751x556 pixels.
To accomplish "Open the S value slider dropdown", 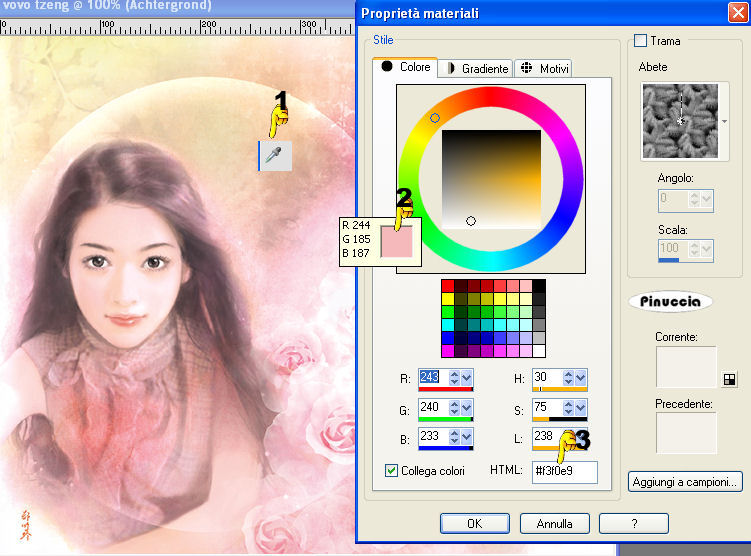I will pyautogui.click(x=581, y=408).
